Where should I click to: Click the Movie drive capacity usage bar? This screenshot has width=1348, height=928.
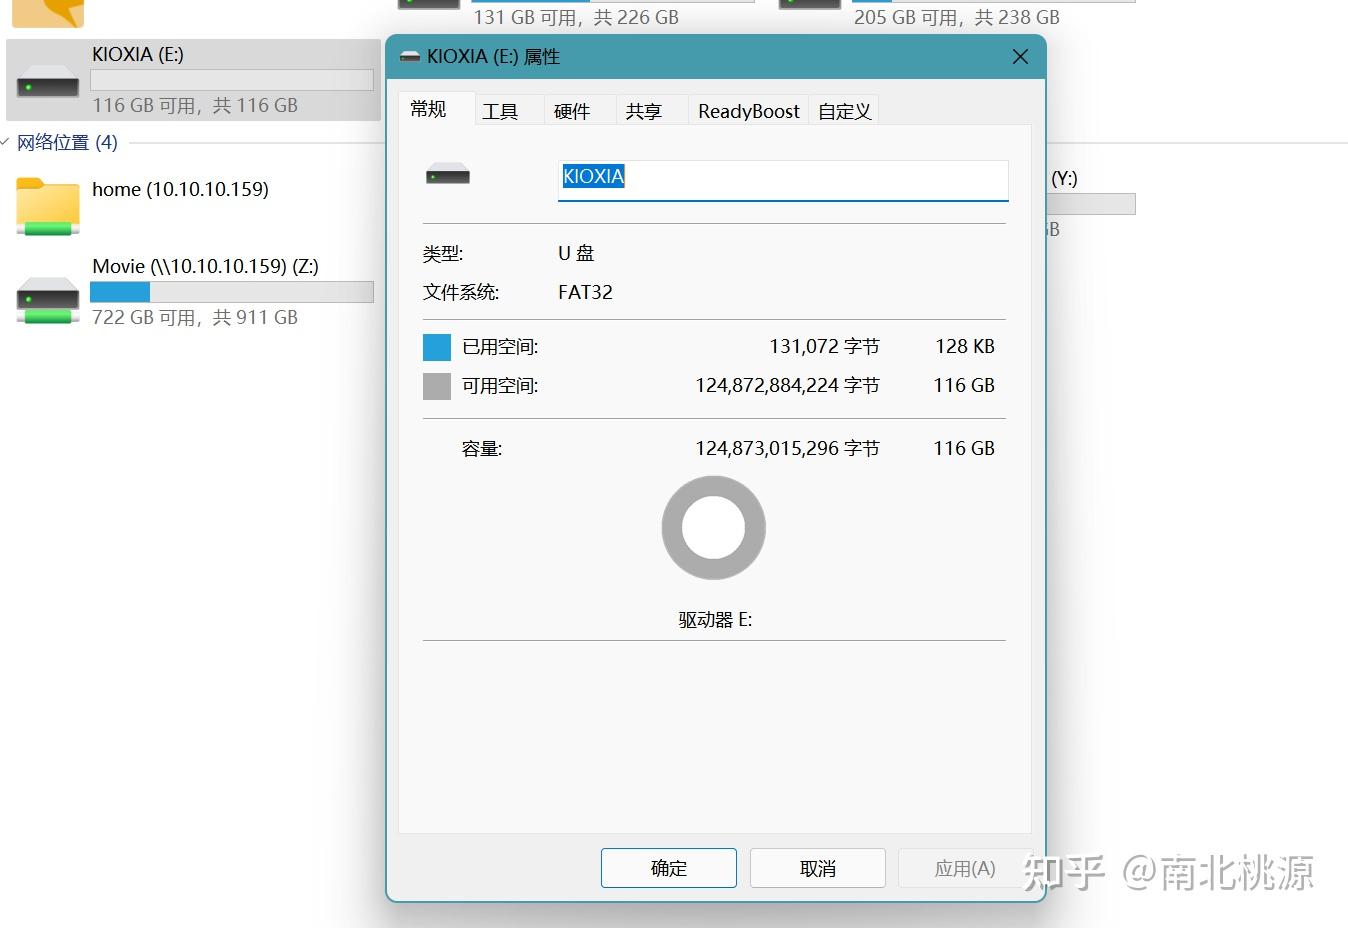tap(232, 292)
